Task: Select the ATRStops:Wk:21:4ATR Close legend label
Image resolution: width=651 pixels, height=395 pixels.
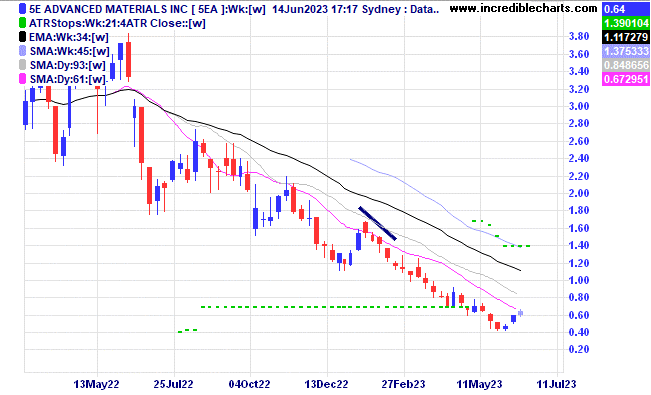Action: point(117,23)
